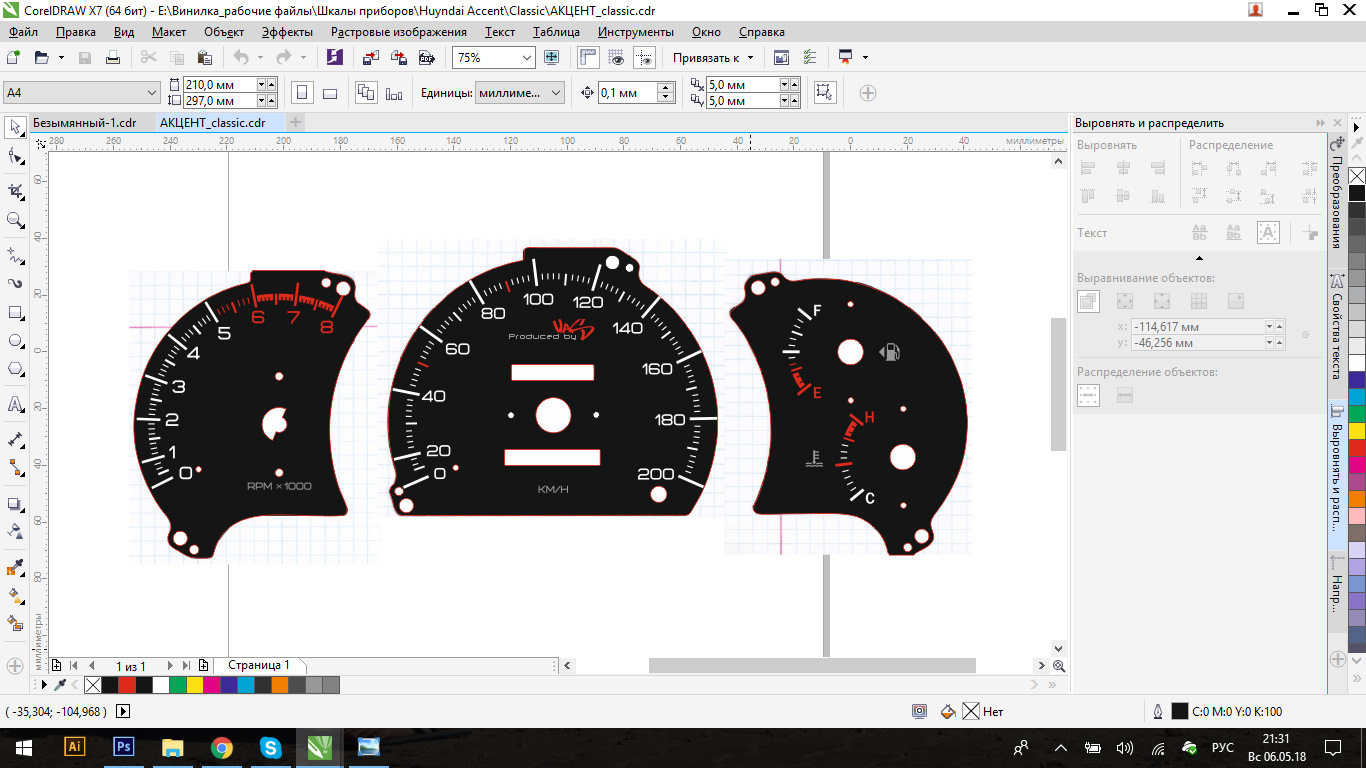Toggle grid visibility
Viewport: 1366px width, 768px height.
coord(617,58)
